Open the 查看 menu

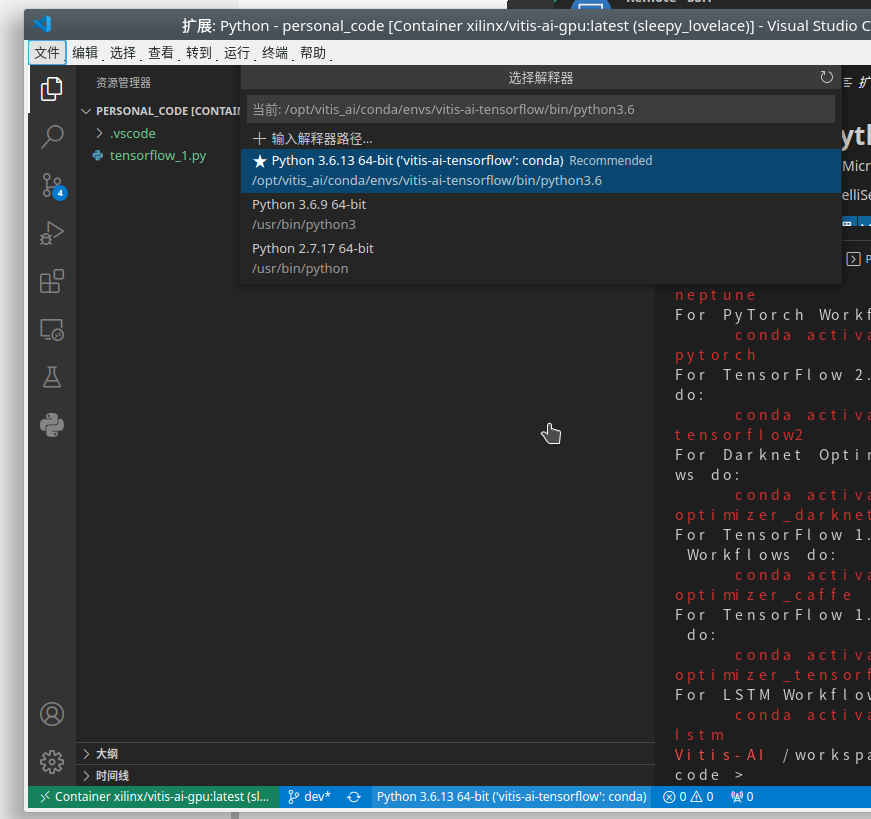click(x=161, y=53)
